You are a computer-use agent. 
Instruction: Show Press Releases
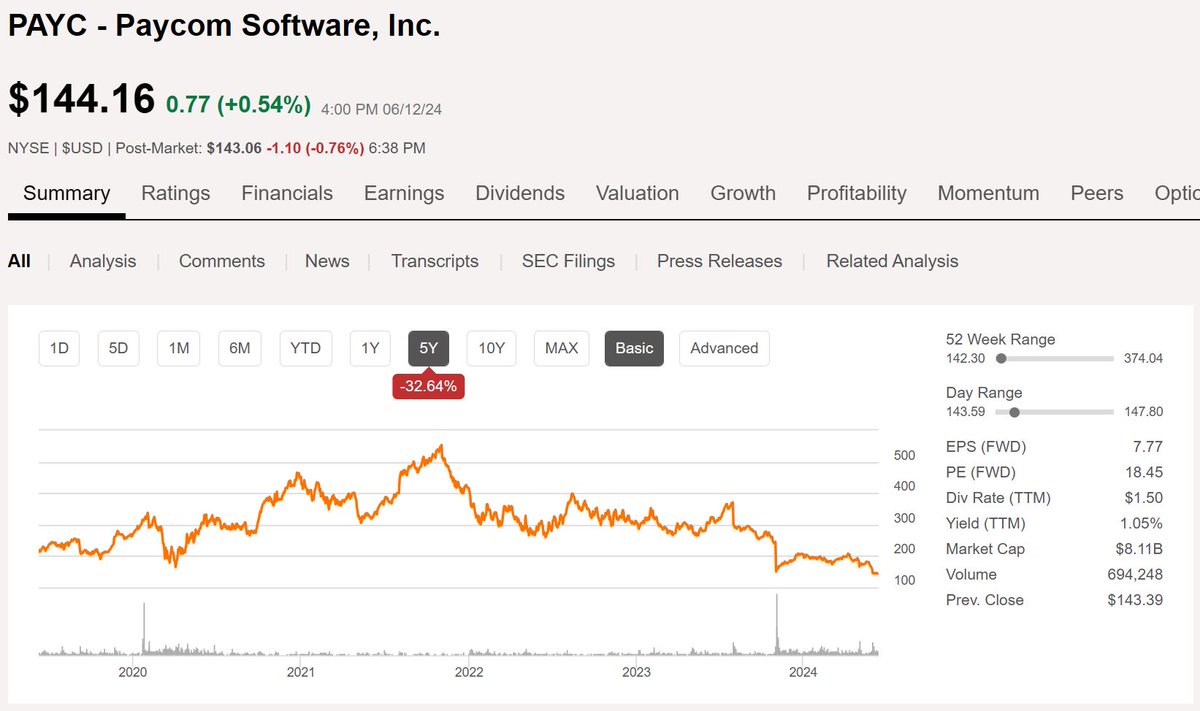(x=720, y=261)
